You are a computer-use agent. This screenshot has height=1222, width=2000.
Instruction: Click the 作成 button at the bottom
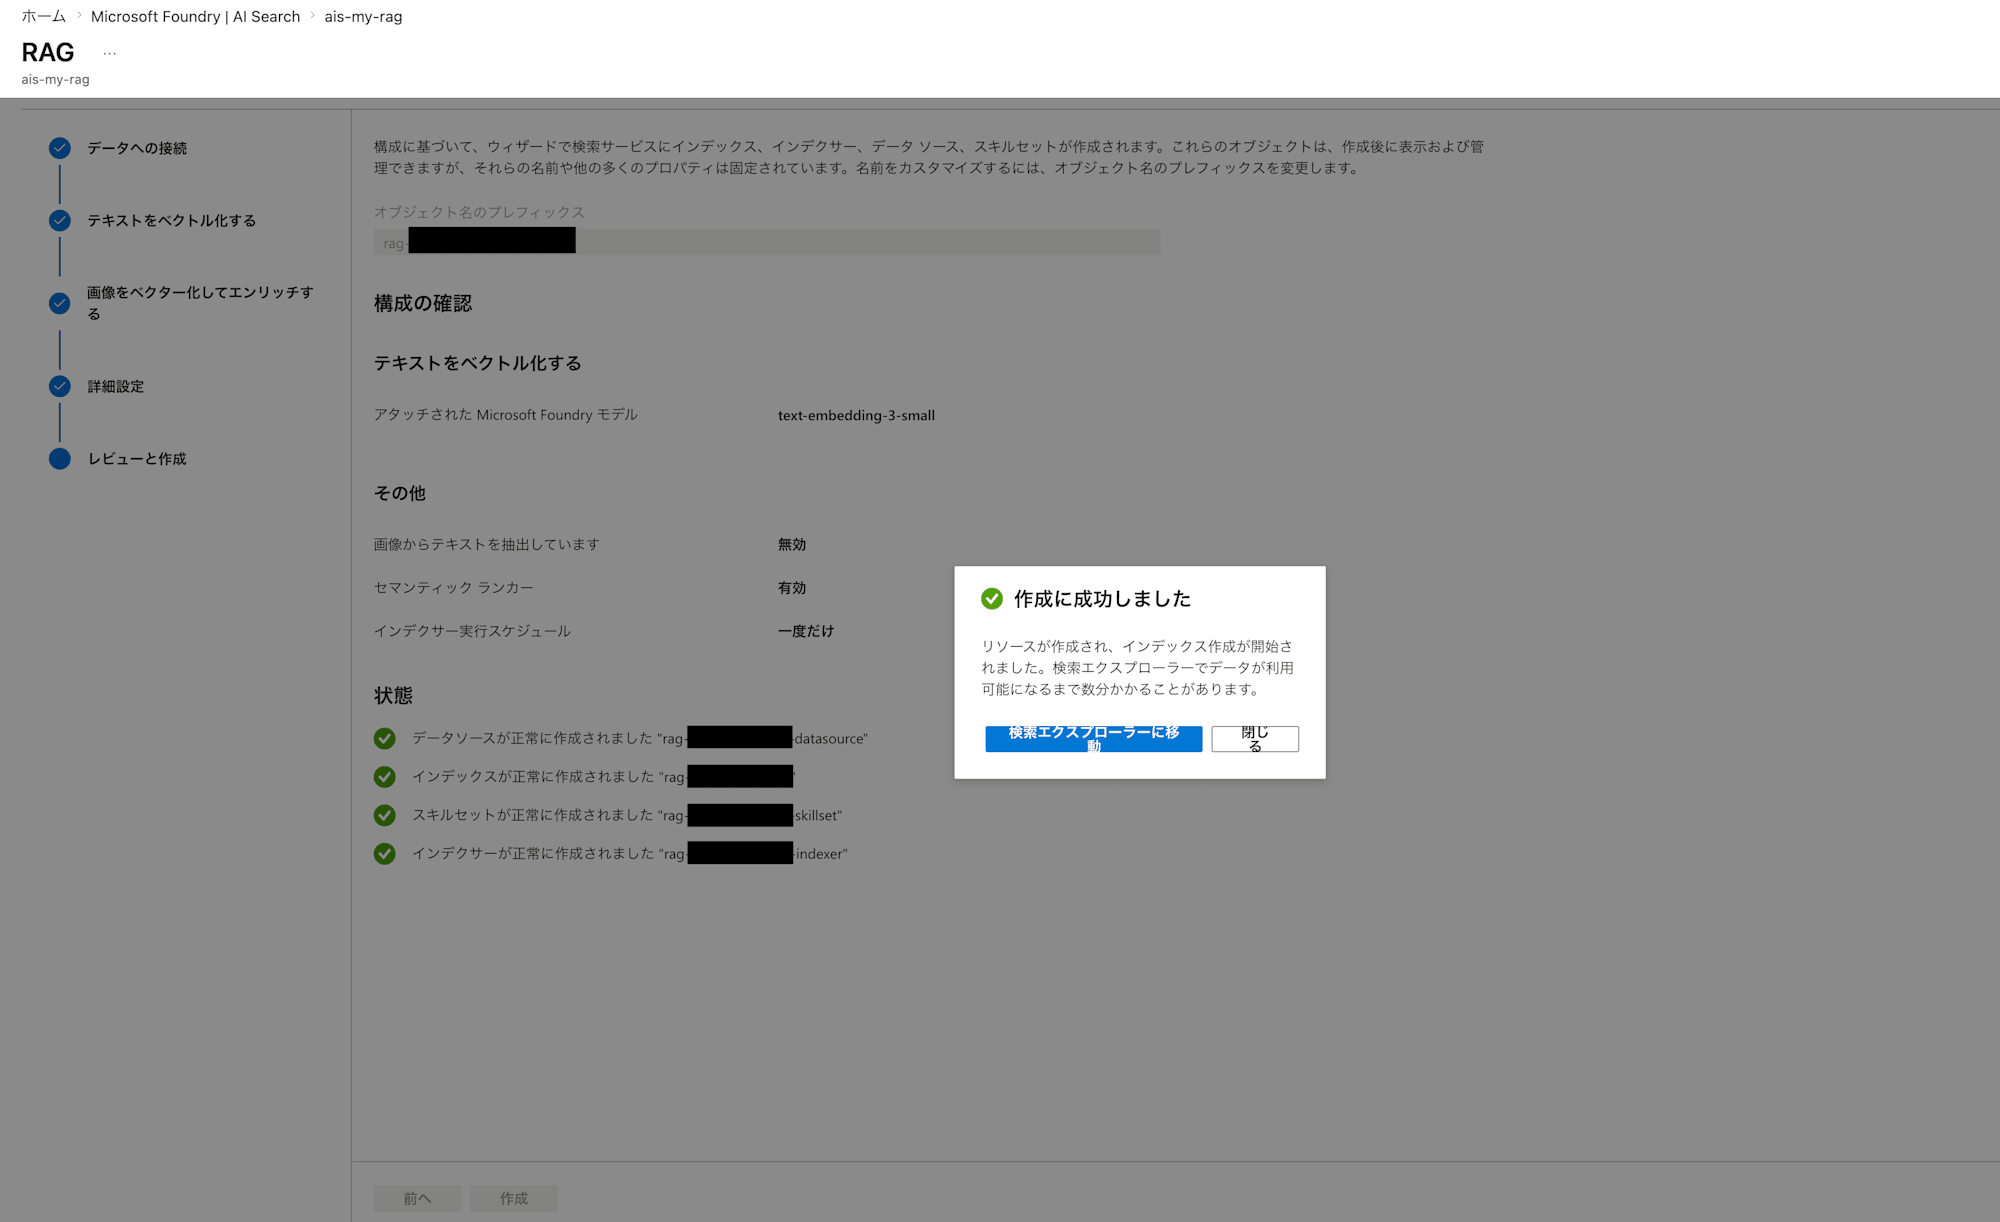514,1198
